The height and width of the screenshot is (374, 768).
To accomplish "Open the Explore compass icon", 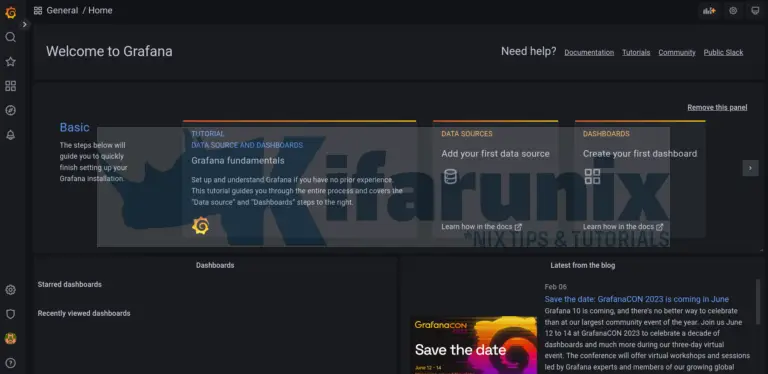I will pyautogui.click(x=10, y=111).
